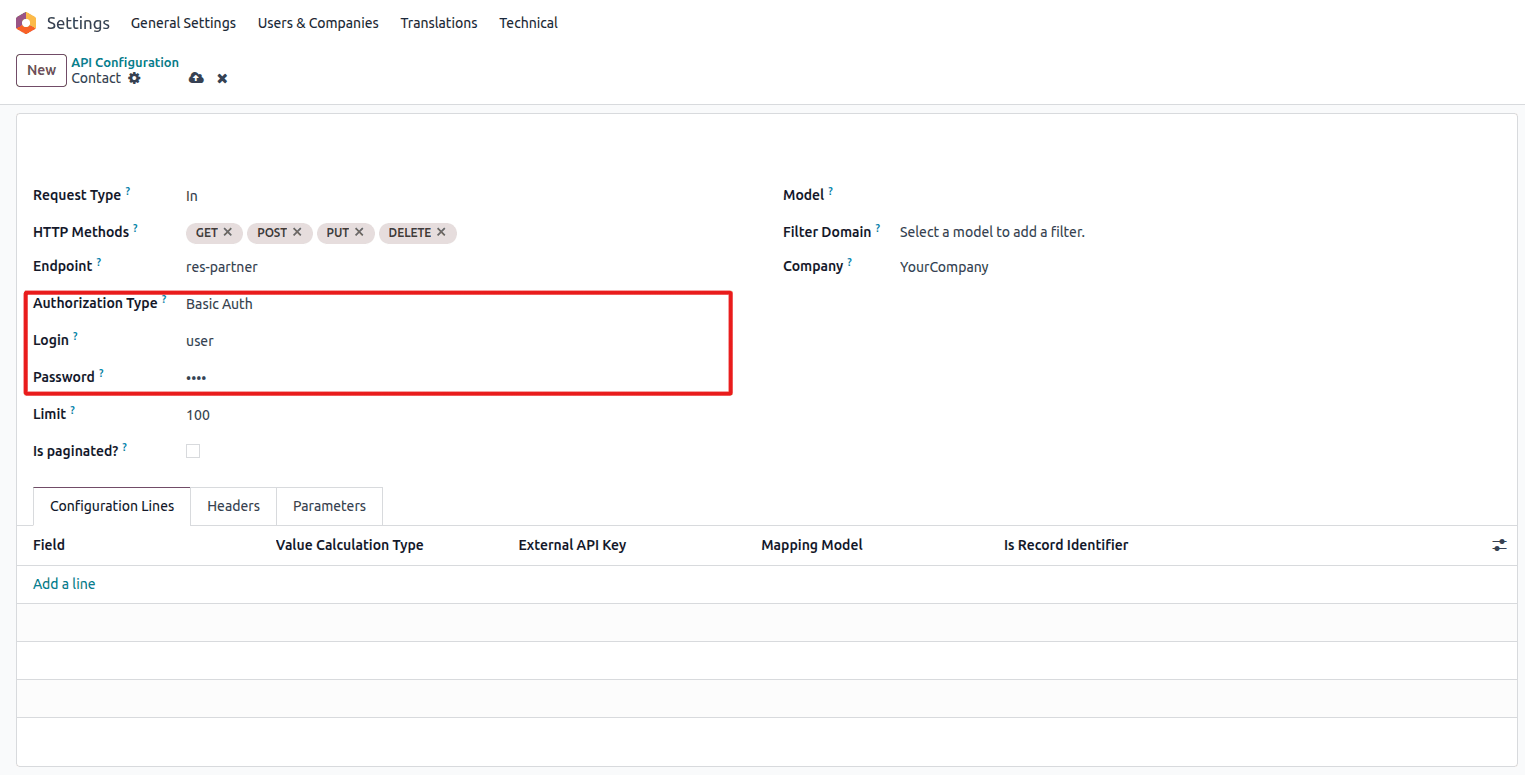Open the Technical menu
The image size is (1525, 775).
[528, 23]
